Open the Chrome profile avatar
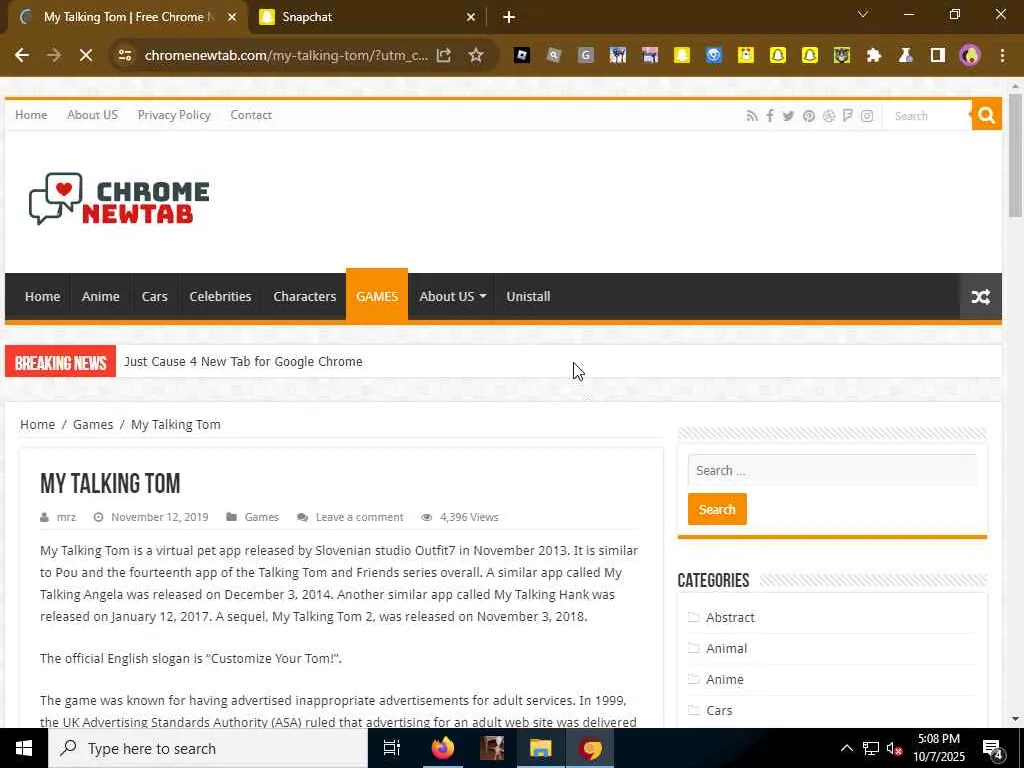 tap(970, 56)
